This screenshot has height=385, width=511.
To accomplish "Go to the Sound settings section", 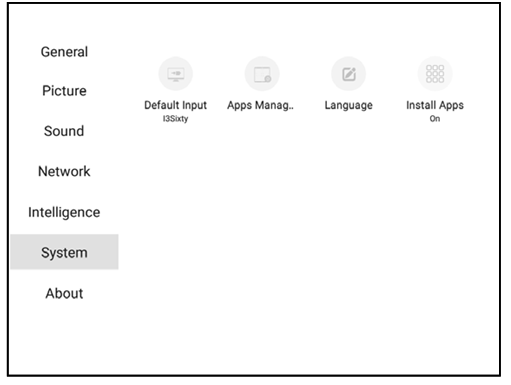I will tap(64, 131).
